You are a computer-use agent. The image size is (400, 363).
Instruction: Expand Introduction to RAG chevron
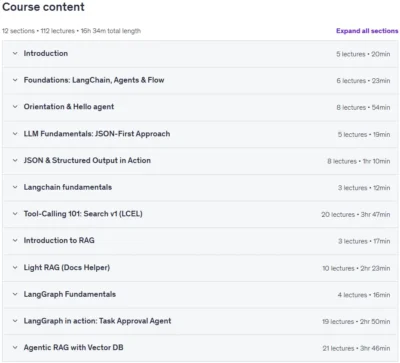15,240
